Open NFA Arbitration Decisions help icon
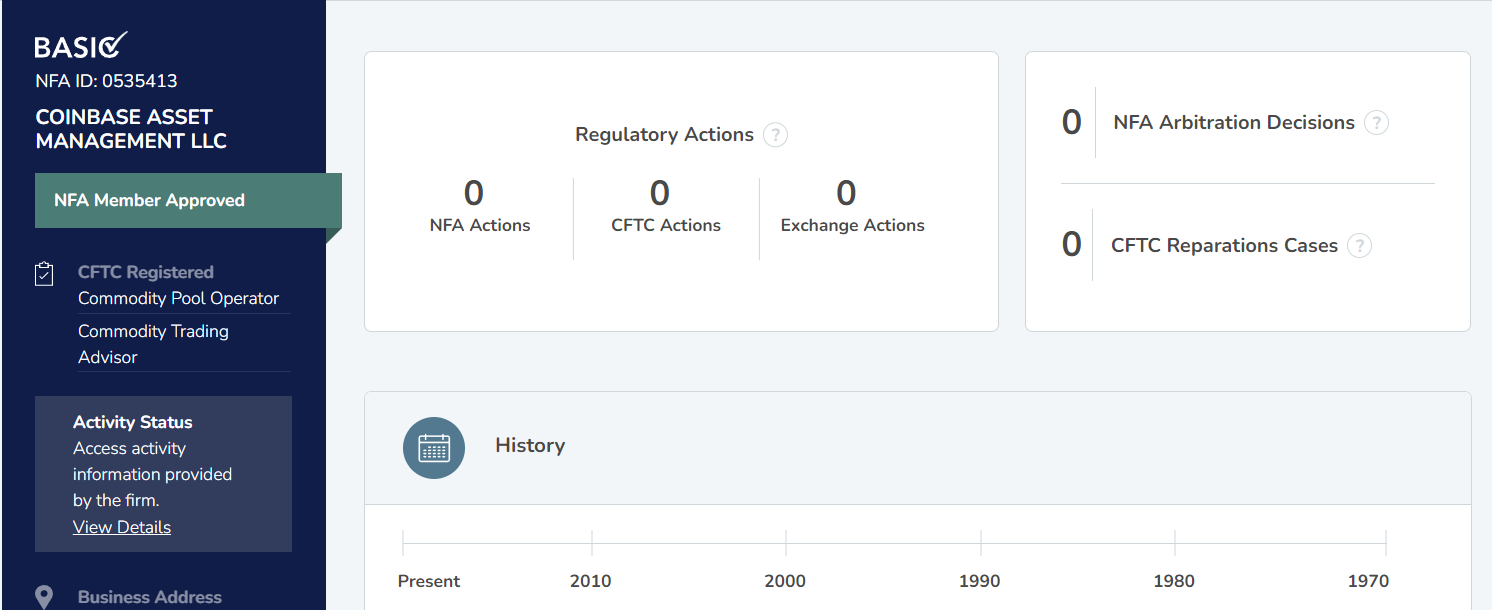Screen dimensions: 1492x610 [1377, 123]
